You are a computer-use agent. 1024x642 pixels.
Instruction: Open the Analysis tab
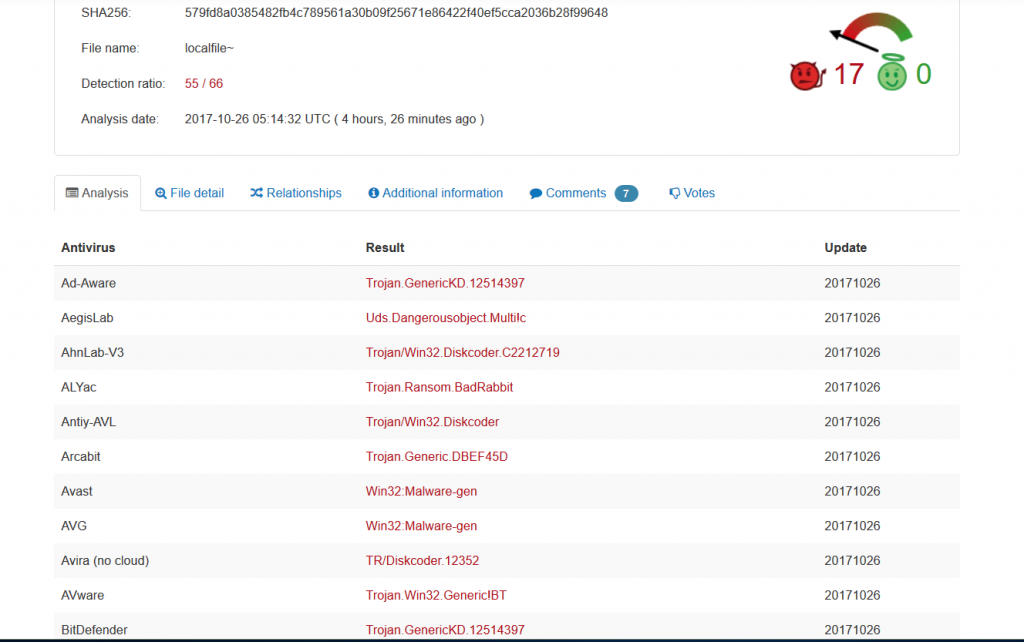tap(97, 193)
